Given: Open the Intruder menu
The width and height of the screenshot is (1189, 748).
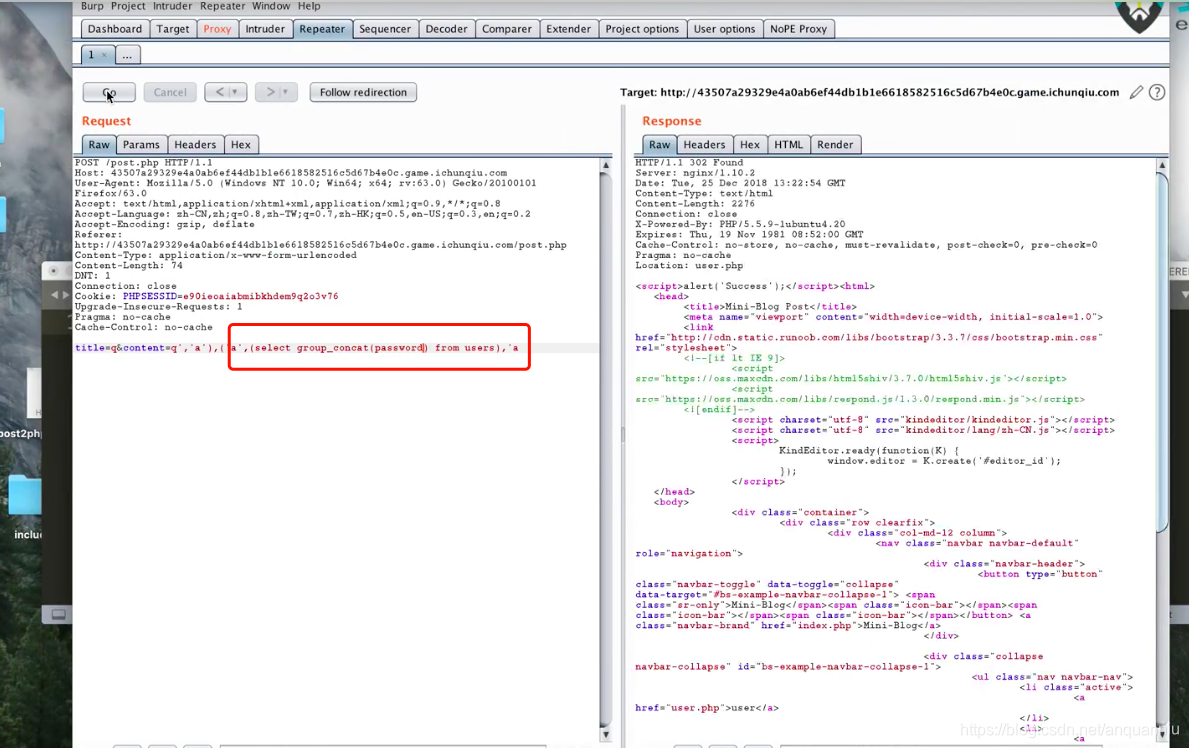Looking at the screenshot, I should tap(172, 6).
